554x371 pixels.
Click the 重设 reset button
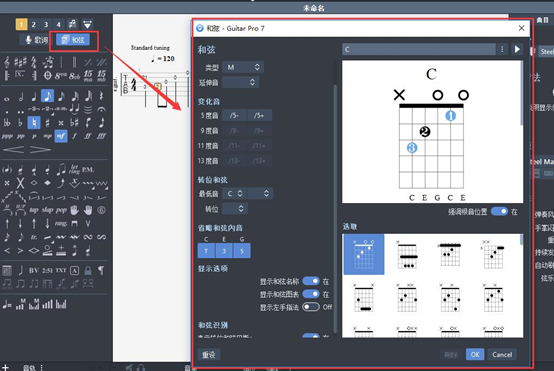click(x=209, y=354)
